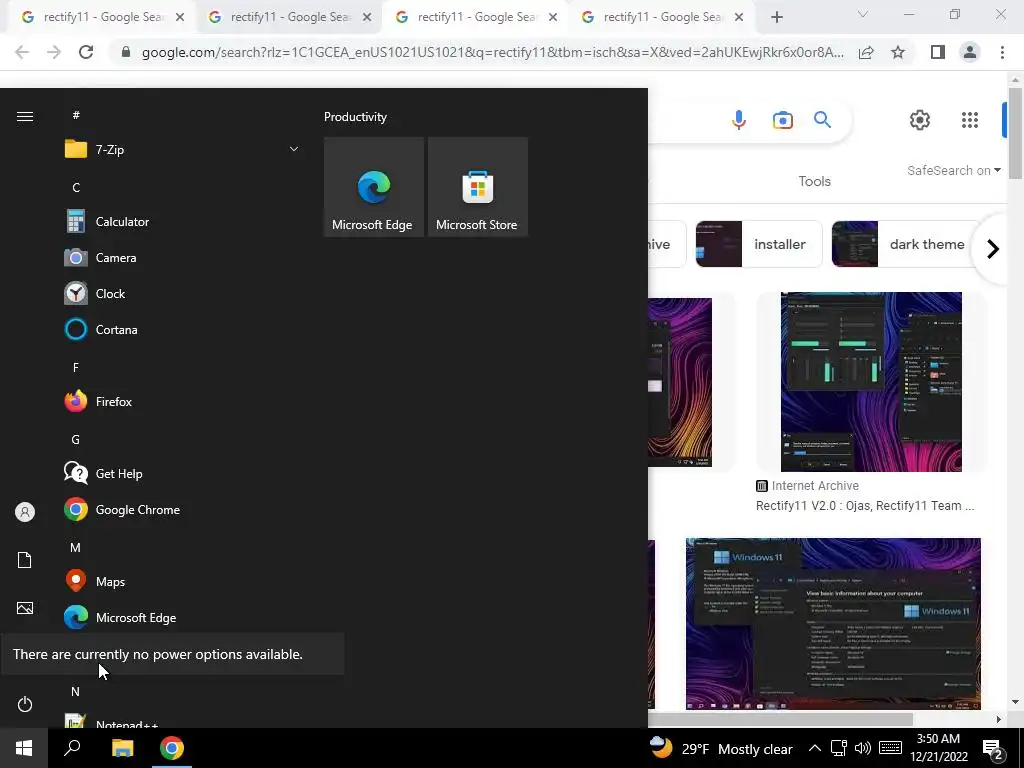The image size is (1024, 768).
Task: Select the installer suggestion chip
Action: 759,244
